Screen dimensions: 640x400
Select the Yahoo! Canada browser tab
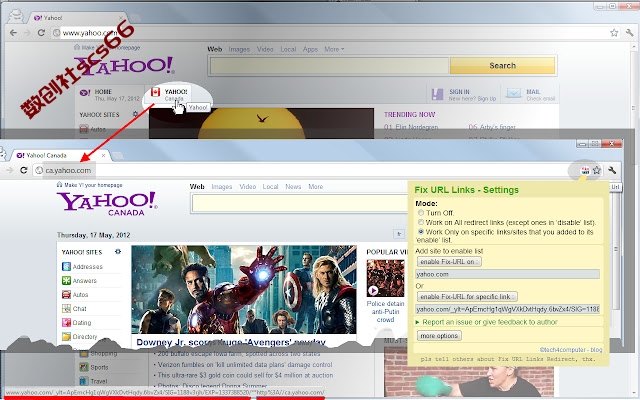coord(60,156)
